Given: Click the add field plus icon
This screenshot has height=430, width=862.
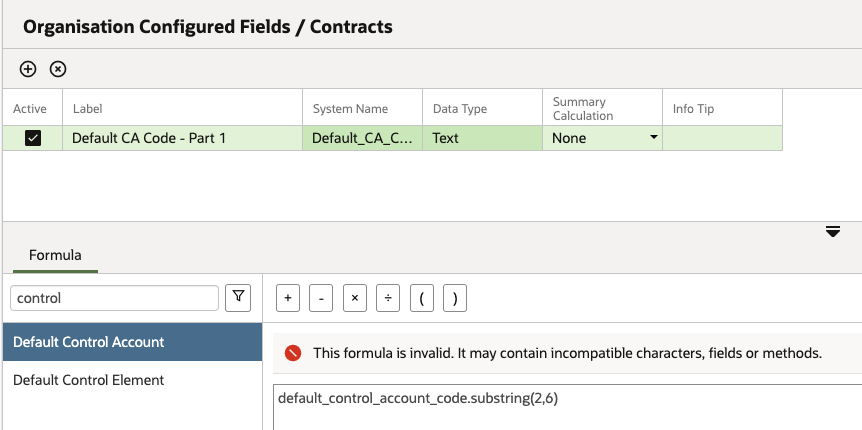Looking at the screenshot, I should click(27, 69).
